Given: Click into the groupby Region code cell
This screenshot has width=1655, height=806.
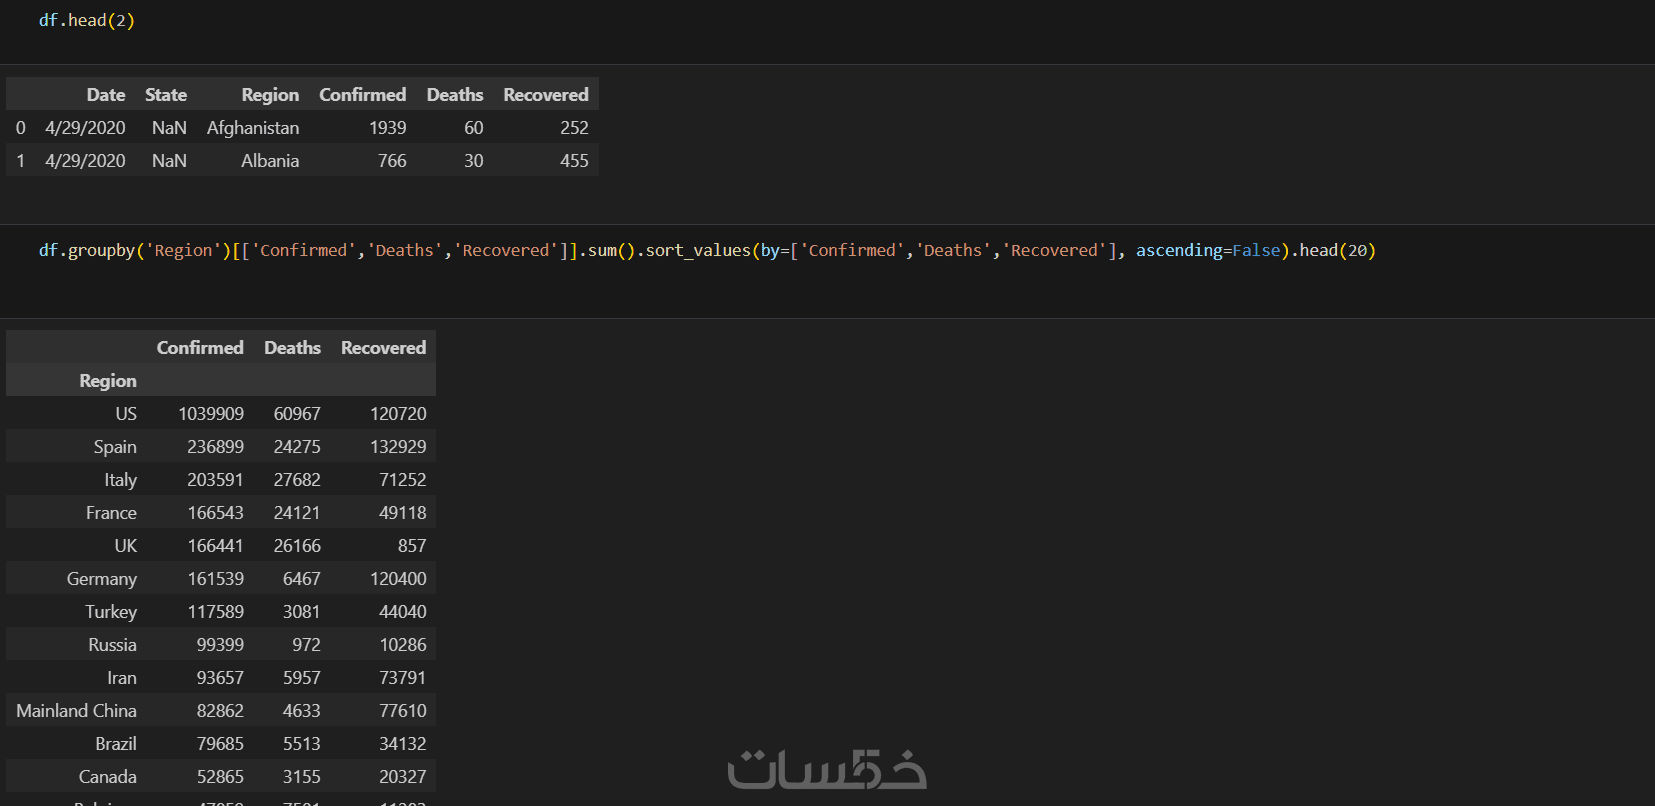Looking at the screenshot, I should (706, 251).
